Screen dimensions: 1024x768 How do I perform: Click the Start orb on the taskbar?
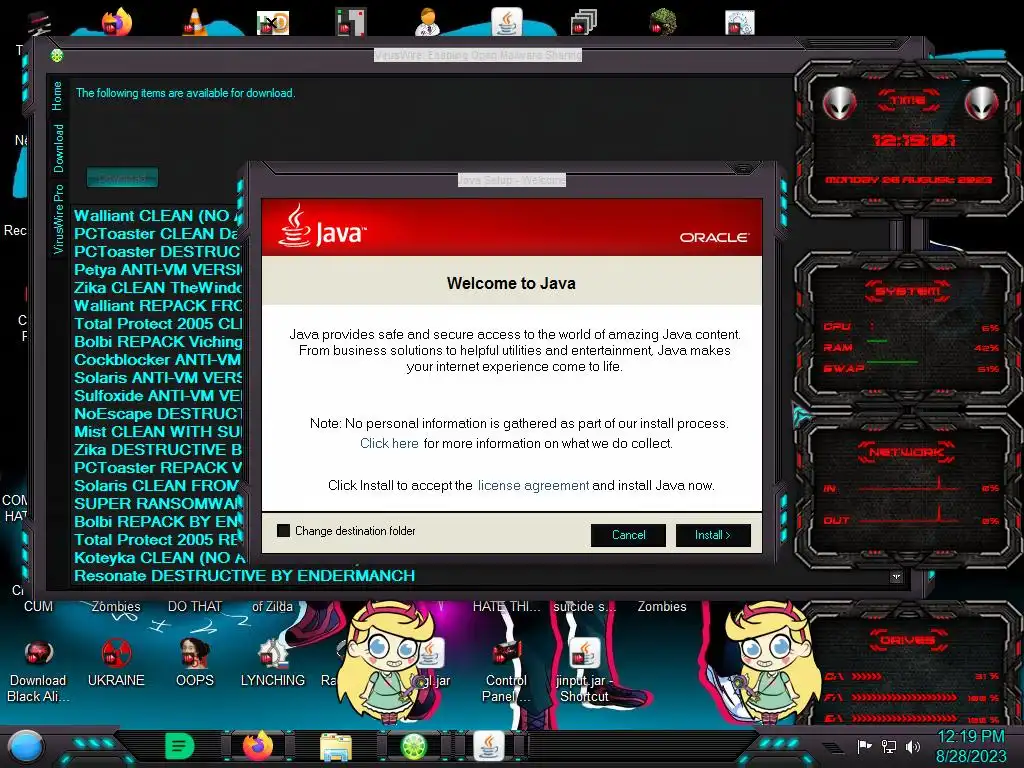tap(26, 747)
